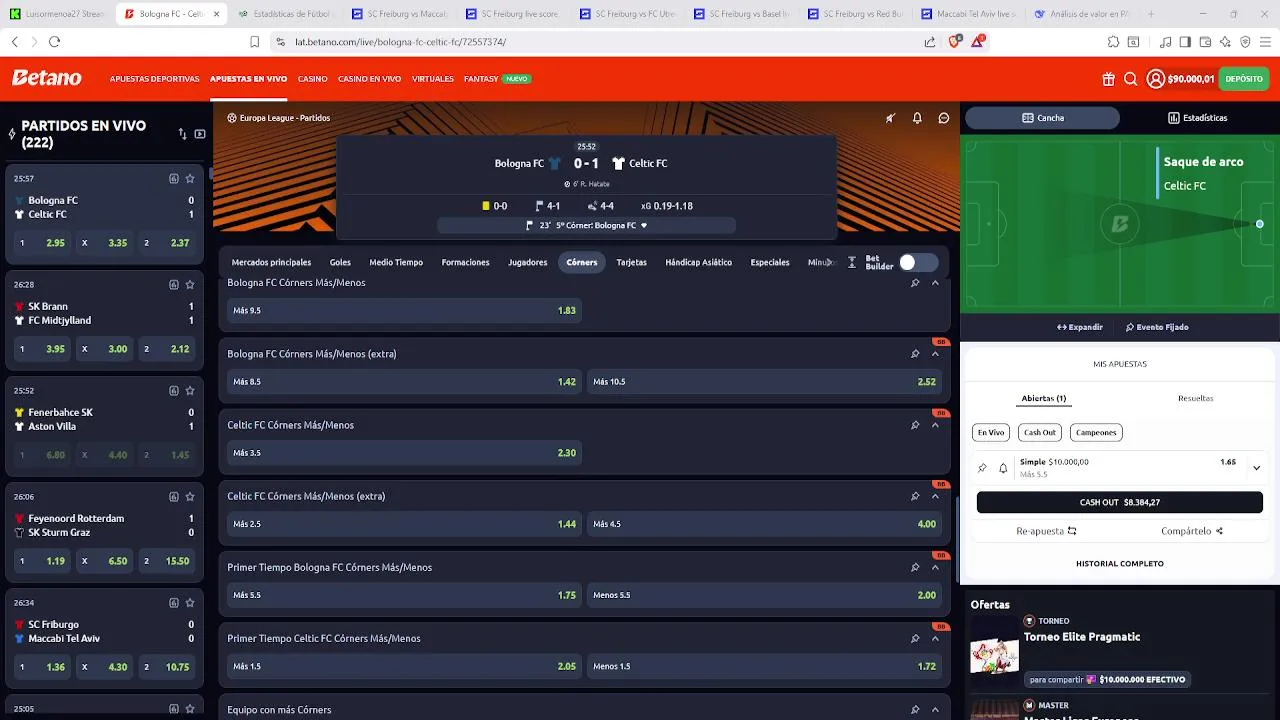The height and width of the screenshot is (720, 1280).
Task: Collapse the live matches sidebar panel icon
Action: [200, 134]
